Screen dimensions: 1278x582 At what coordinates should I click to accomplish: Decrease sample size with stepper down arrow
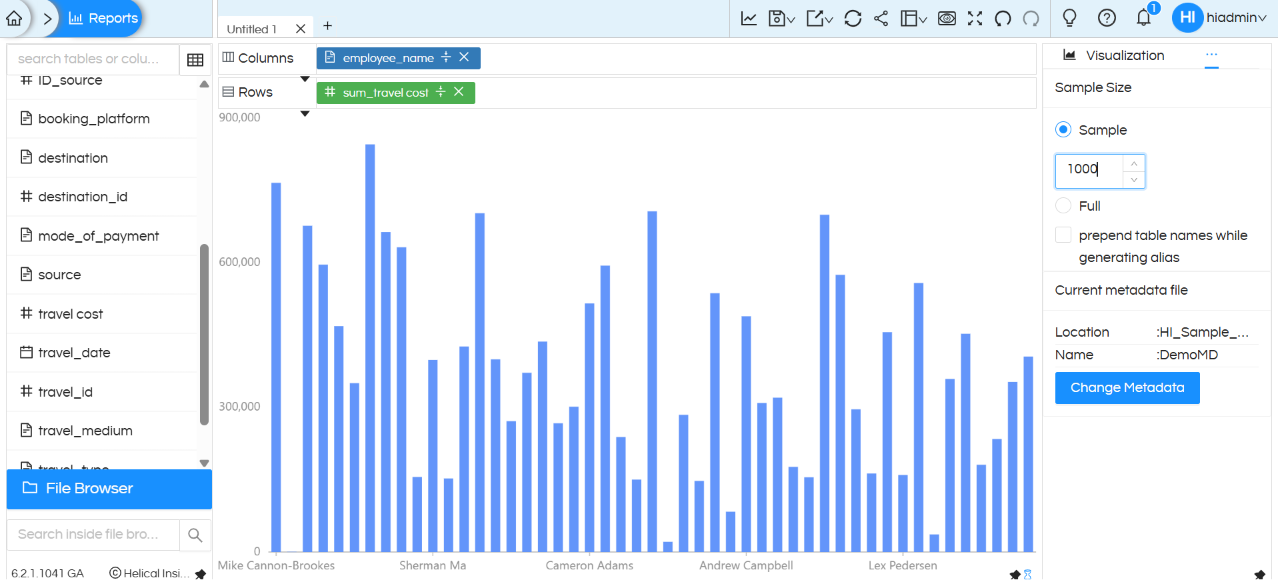pyautogui.click(x=1134, y=179)
